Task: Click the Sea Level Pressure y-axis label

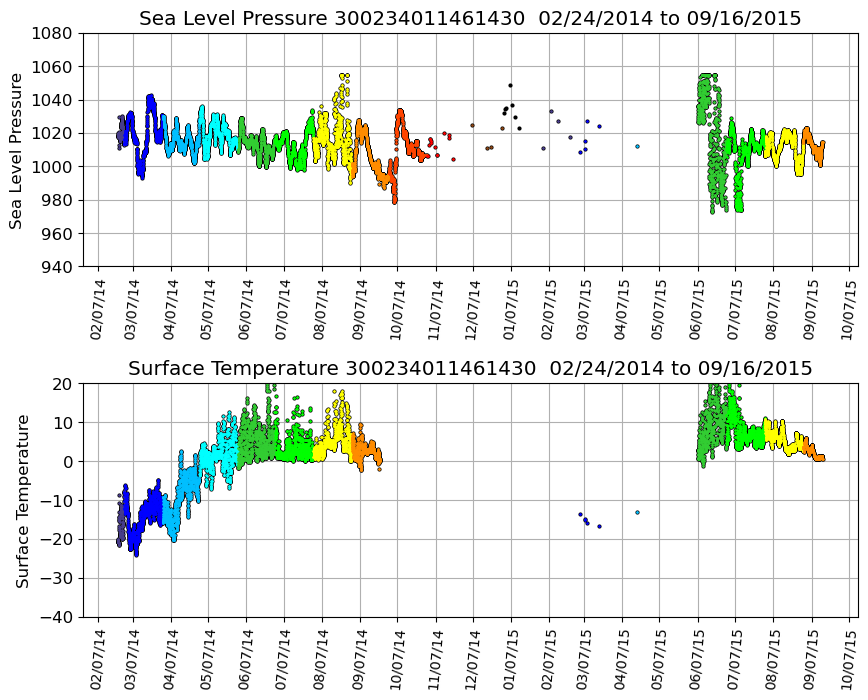Action: pos(16,150)
